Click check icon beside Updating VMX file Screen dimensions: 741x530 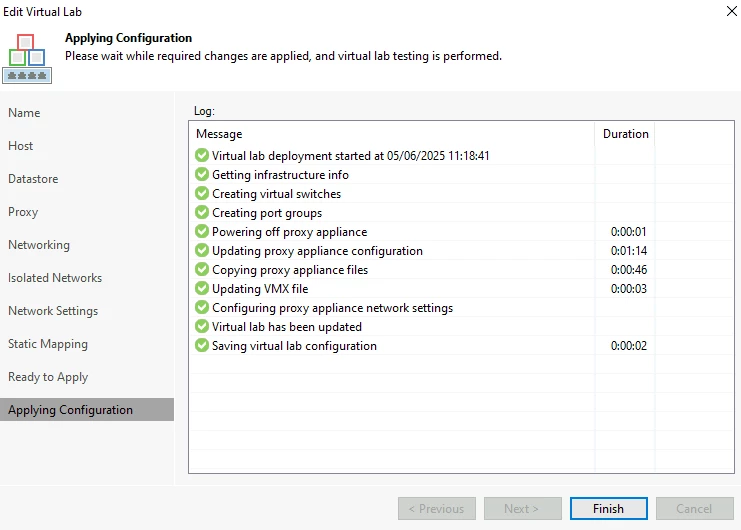click(x=202, y=288)
